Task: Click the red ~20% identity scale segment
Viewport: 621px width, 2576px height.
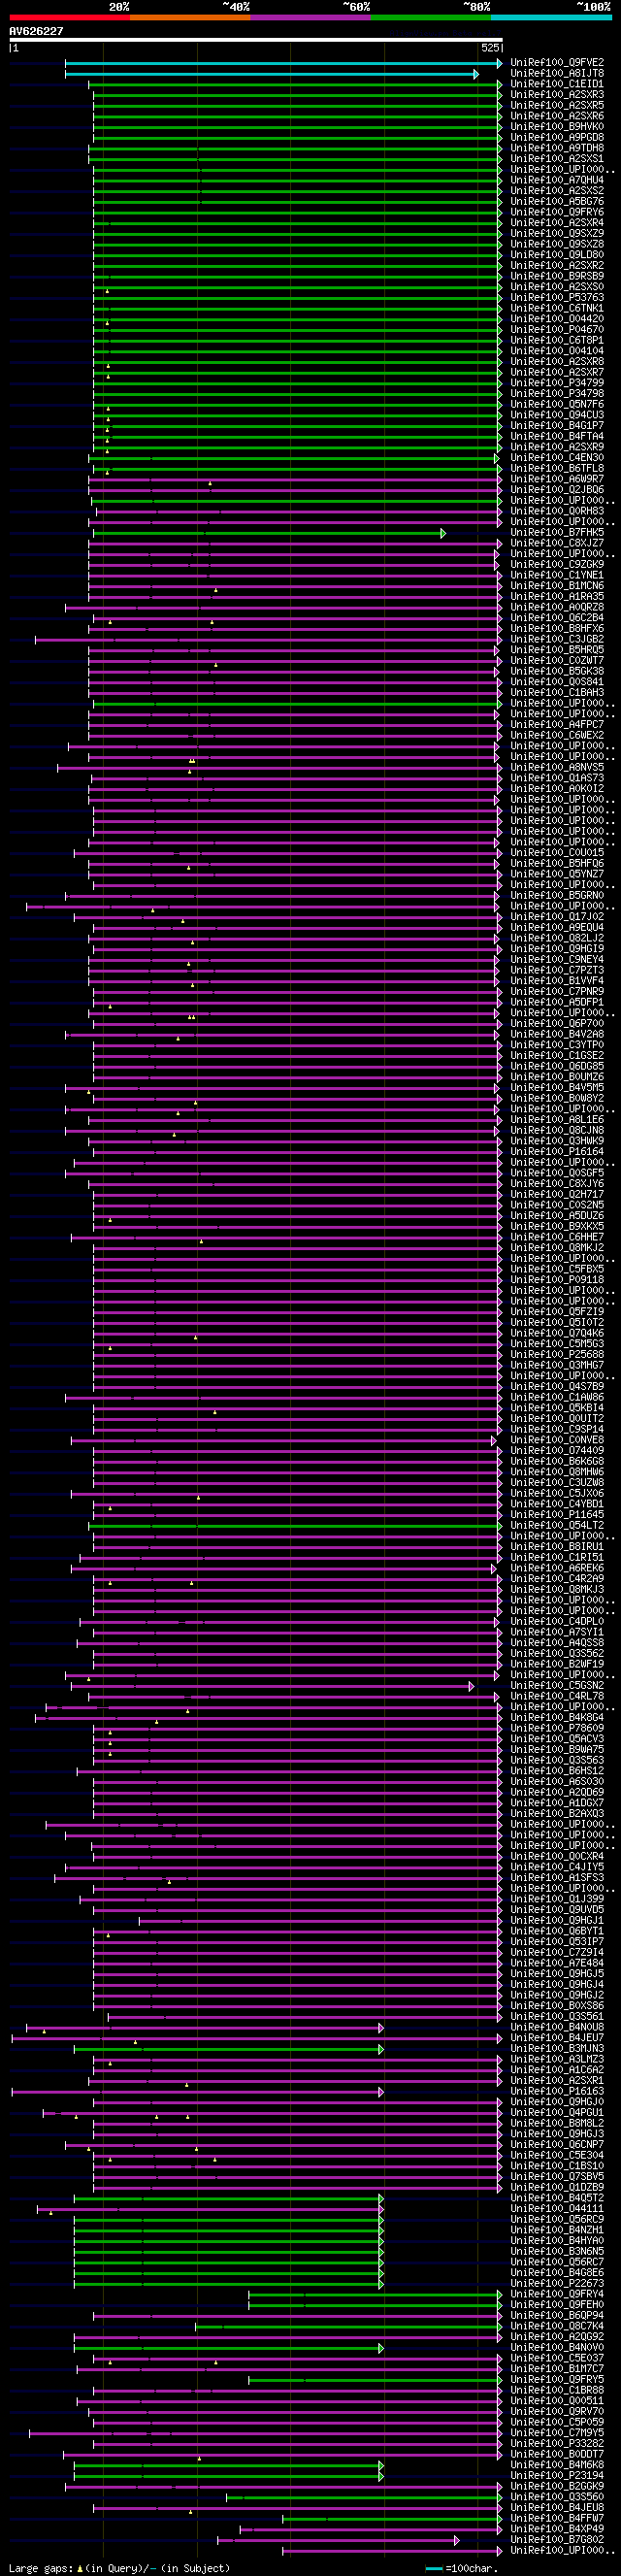Action: tap(69, 17)
